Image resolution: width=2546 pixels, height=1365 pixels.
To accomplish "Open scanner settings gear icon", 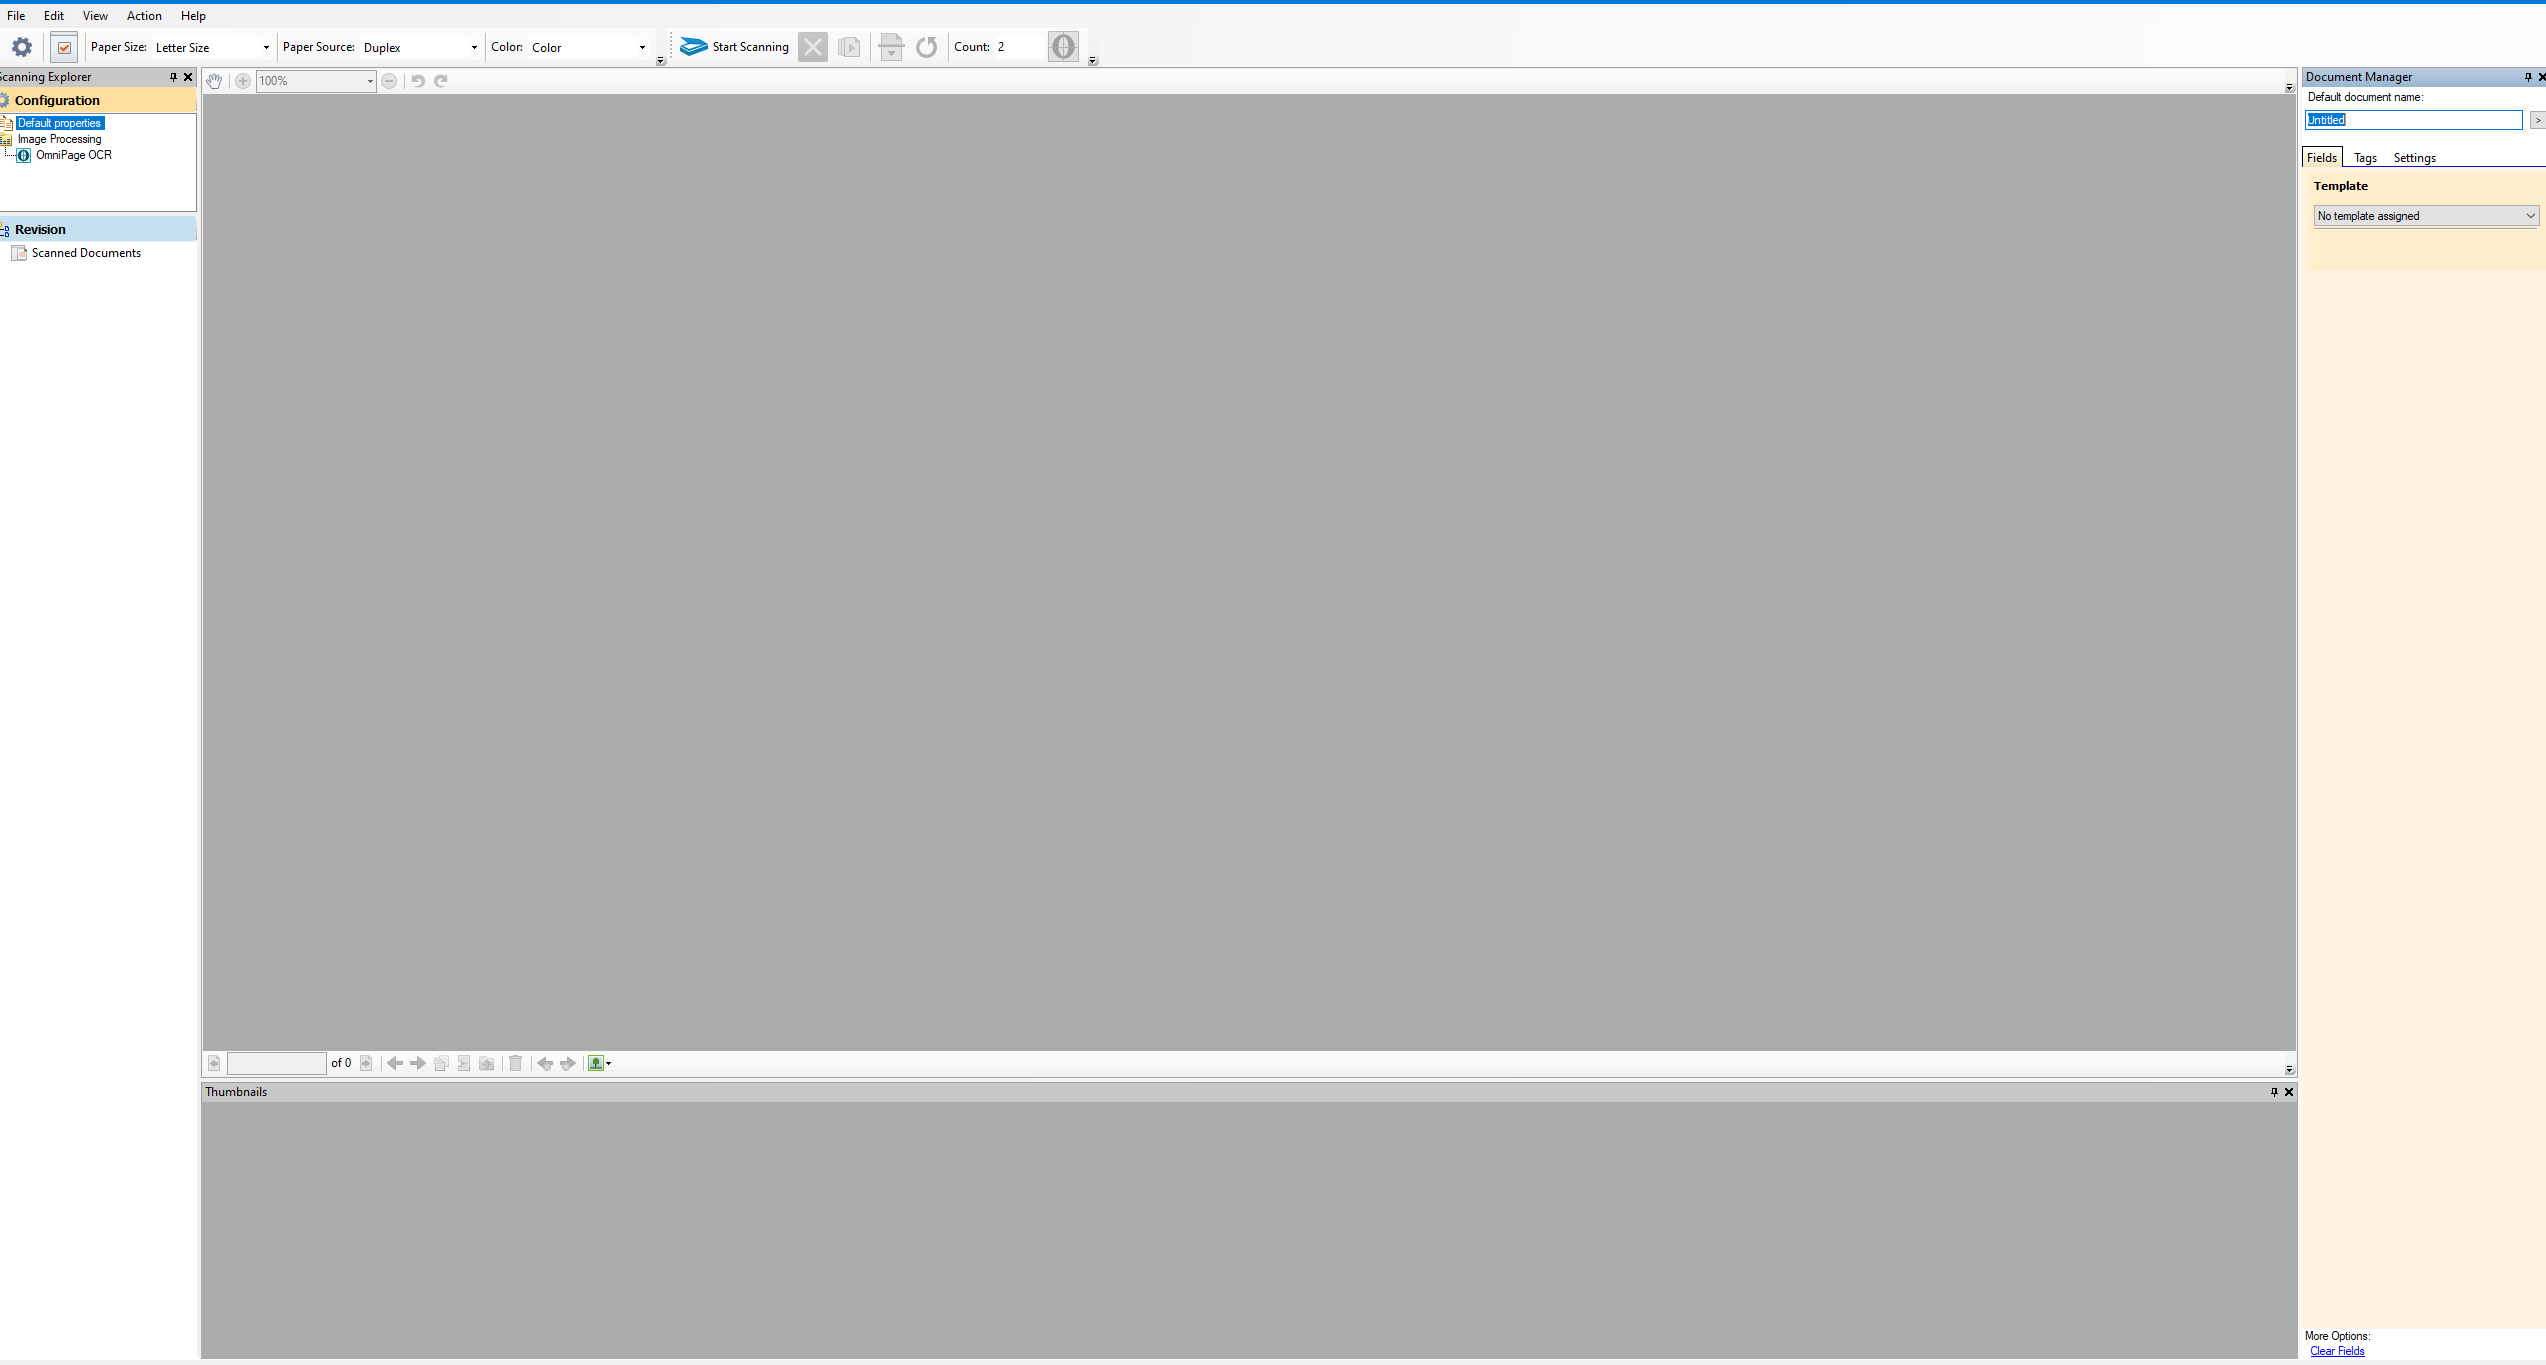I will pyautogui.click(x=22, y=47).
